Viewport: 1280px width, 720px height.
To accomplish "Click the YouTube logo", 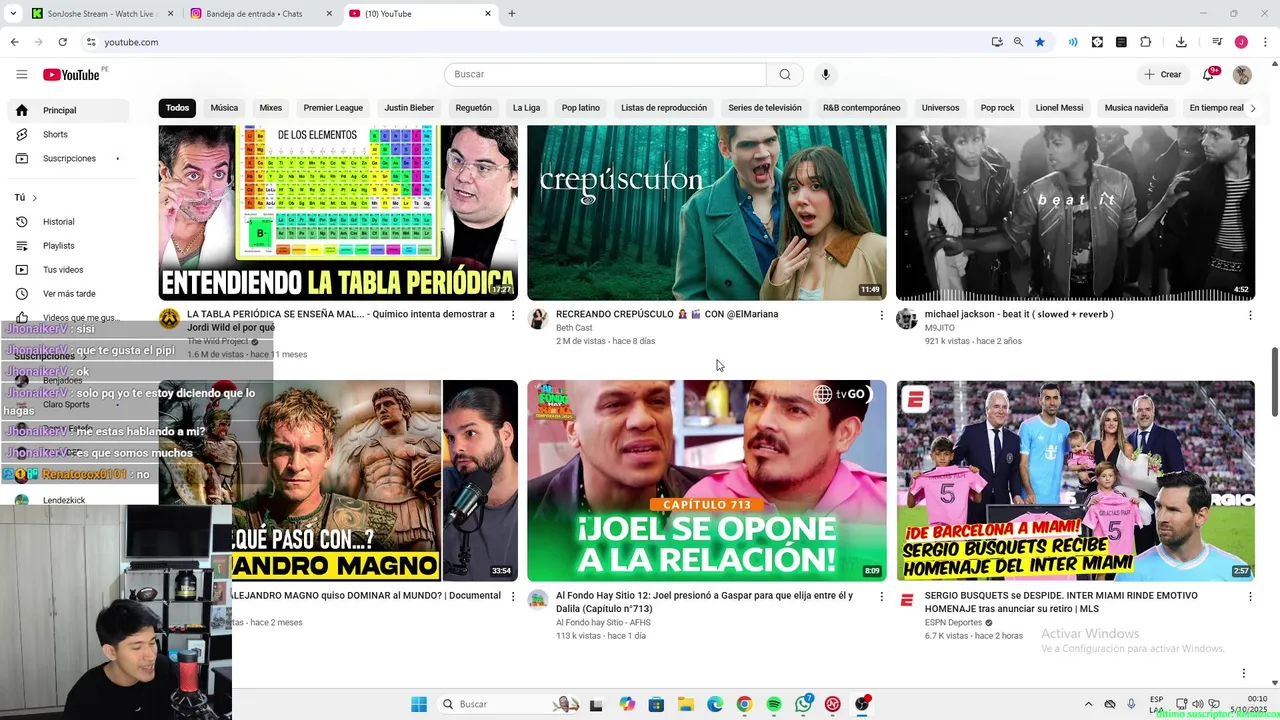I will 71,75.
